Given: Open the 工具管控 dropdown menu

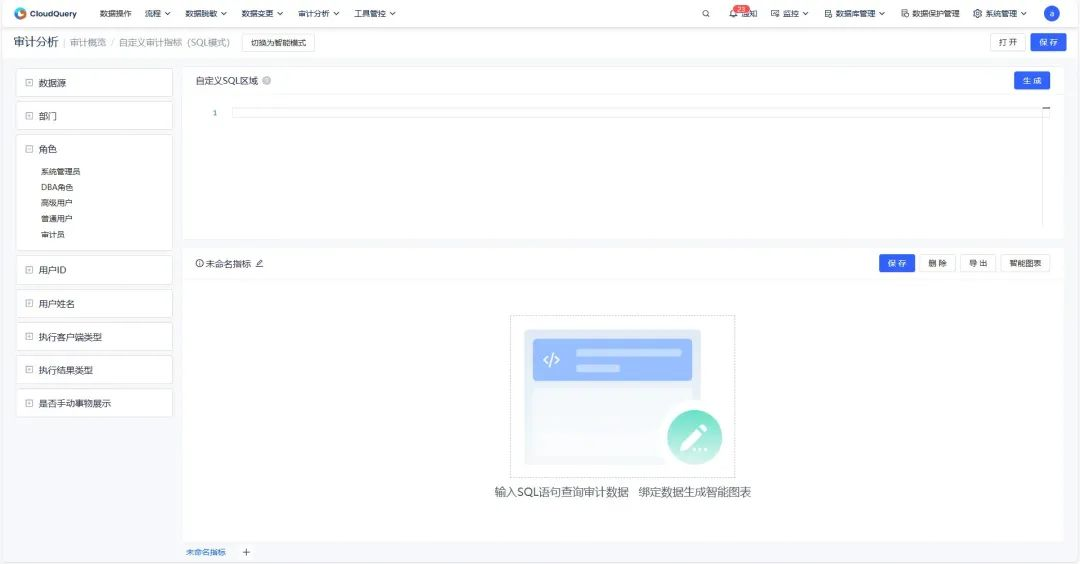Looking at the screenshot, I should 375,14.
